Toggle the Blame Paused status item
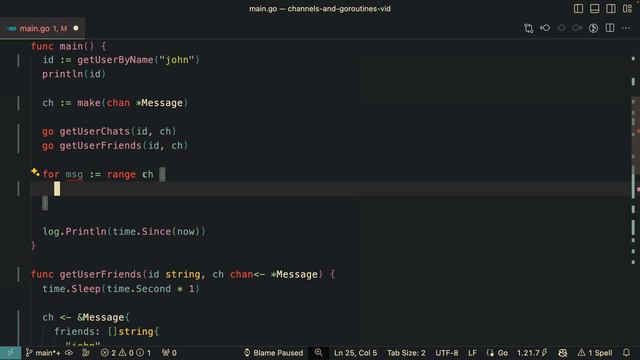 (273, 353)
